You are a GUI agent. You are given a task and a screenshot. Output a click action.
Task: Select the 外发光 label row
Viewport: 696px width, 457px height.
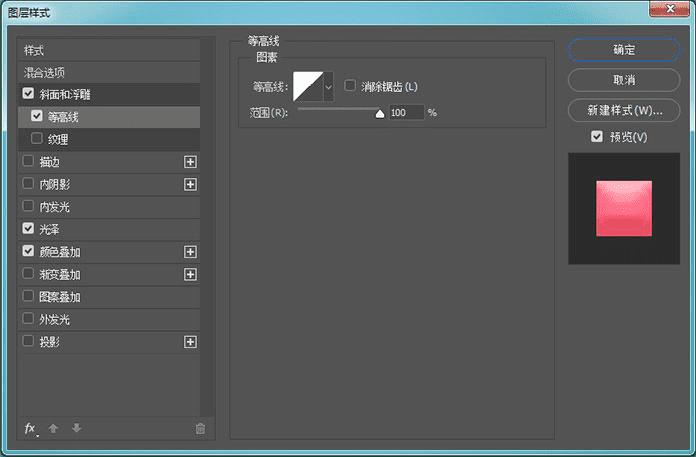coord(109,319)
